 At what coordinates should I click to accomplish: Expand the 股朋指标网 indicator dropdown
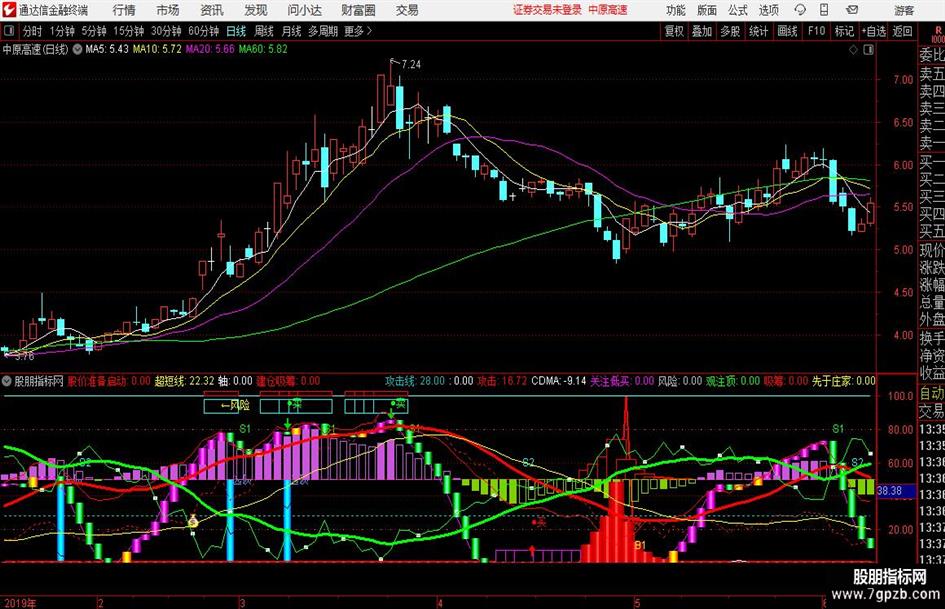coord(7,381)
